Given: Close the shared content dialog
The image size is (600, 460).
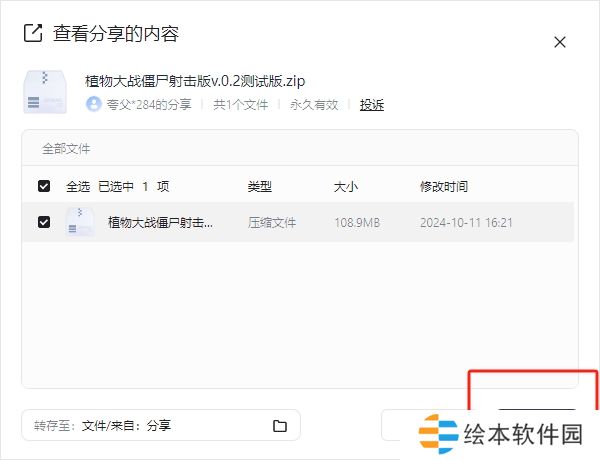Looking at the screenshot, I should (560, 42).
